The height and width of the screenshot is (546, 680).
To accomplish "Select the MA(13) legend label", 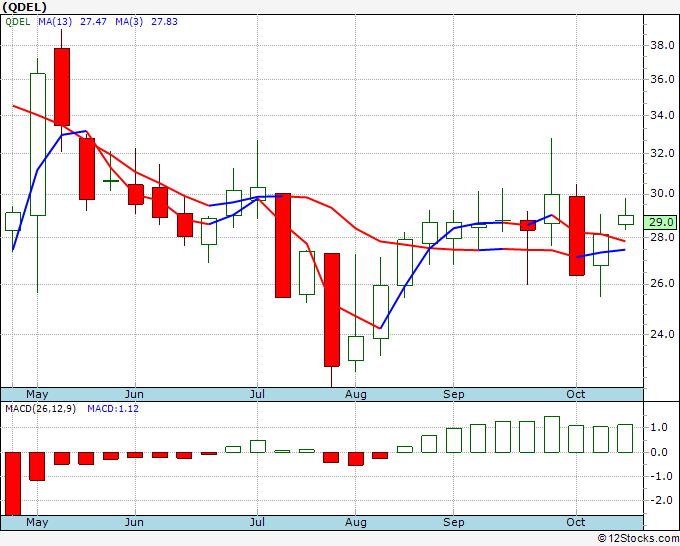I will pos(55,22).
